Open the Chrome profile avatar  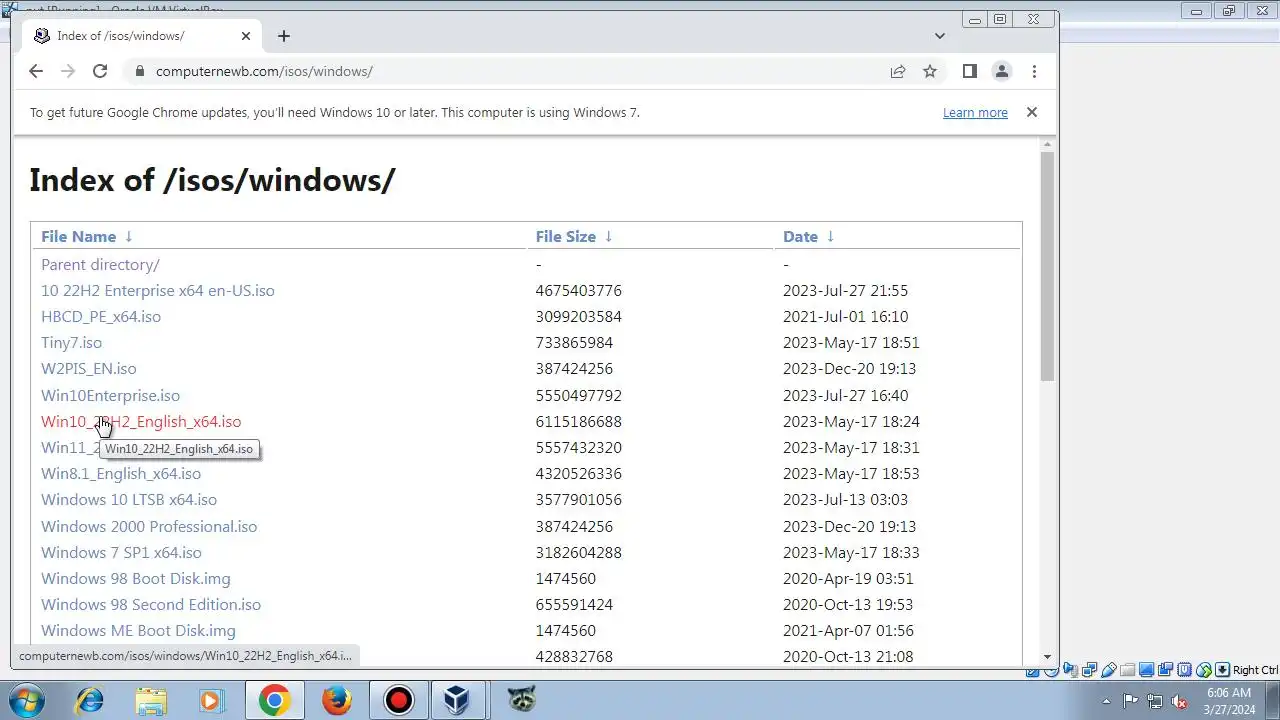(x=1001, y=71)
